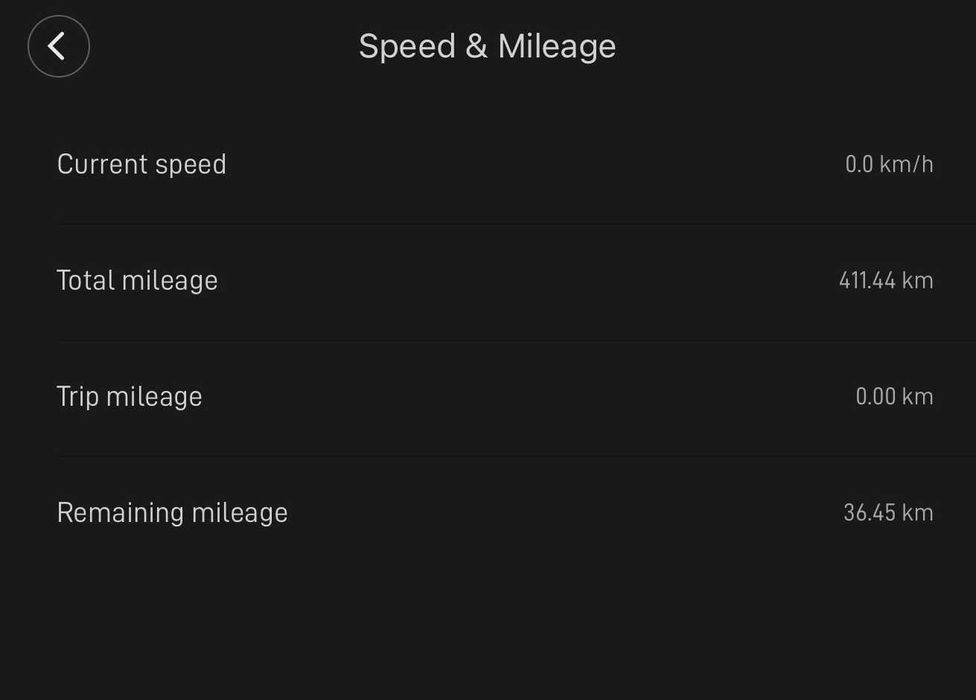Select the Current speed label
The image size is (976, 700).
pyautogui.click(x=142, y=164)
